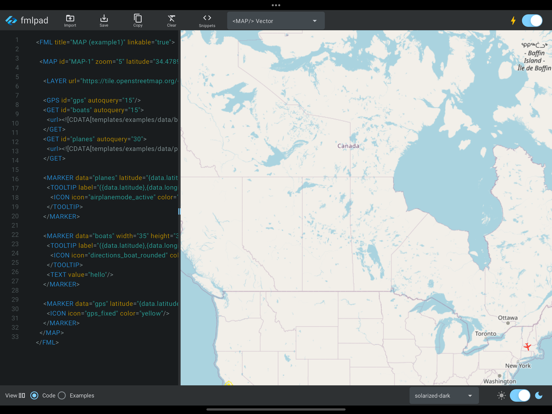Click the fmlpad logo
The height and width of the screenshot is (414, 552).
(27, 20)
